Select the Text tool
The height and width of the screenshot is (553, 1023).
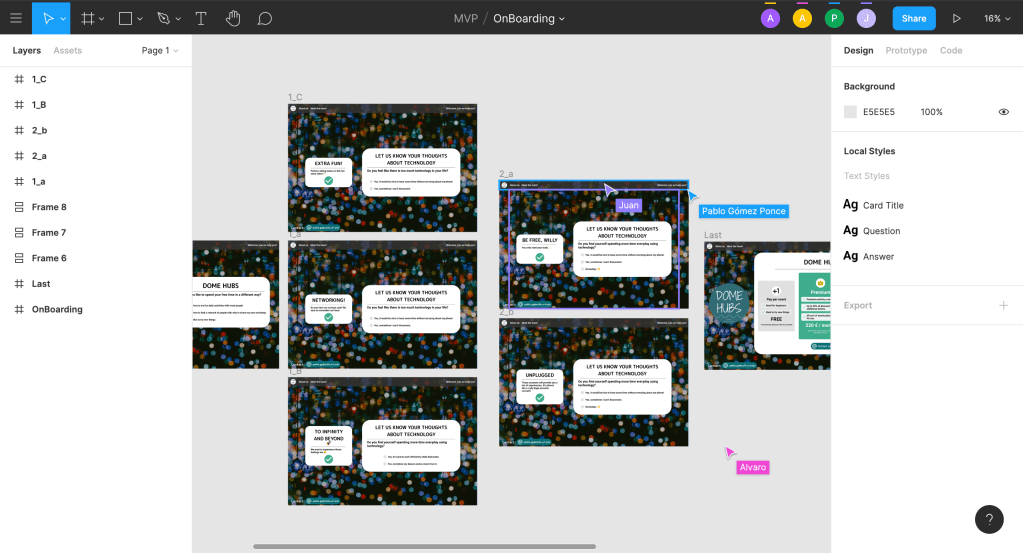click(201, 18)
